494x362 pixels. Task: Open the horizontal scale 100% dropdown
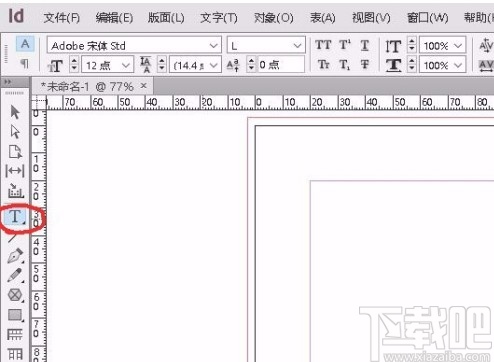(x=458, y=65)
